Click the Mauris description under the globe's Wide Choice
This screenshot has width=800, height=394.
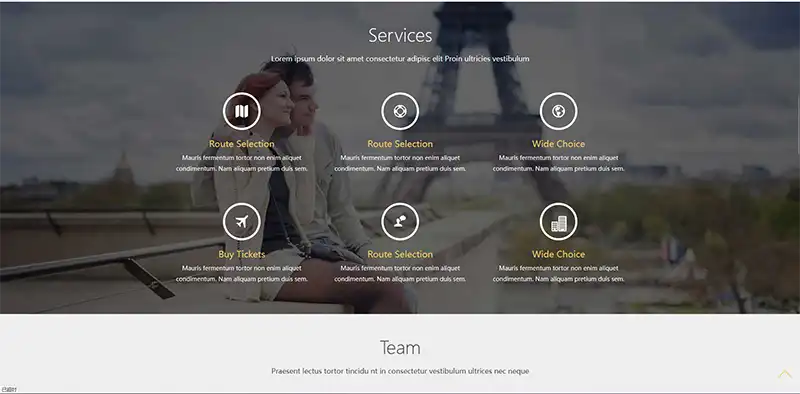coord(559,163)
